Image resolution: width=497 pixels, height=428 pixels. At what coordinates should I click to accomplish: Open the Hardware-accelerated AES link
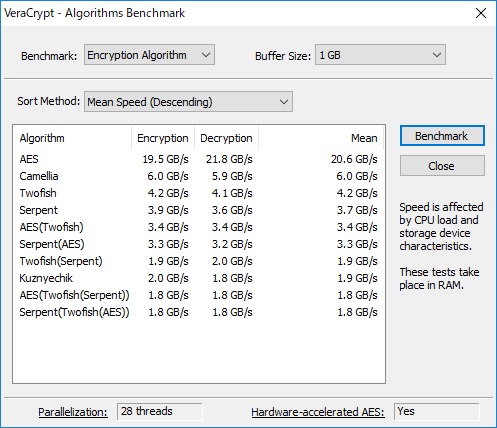tap(318, 412)
